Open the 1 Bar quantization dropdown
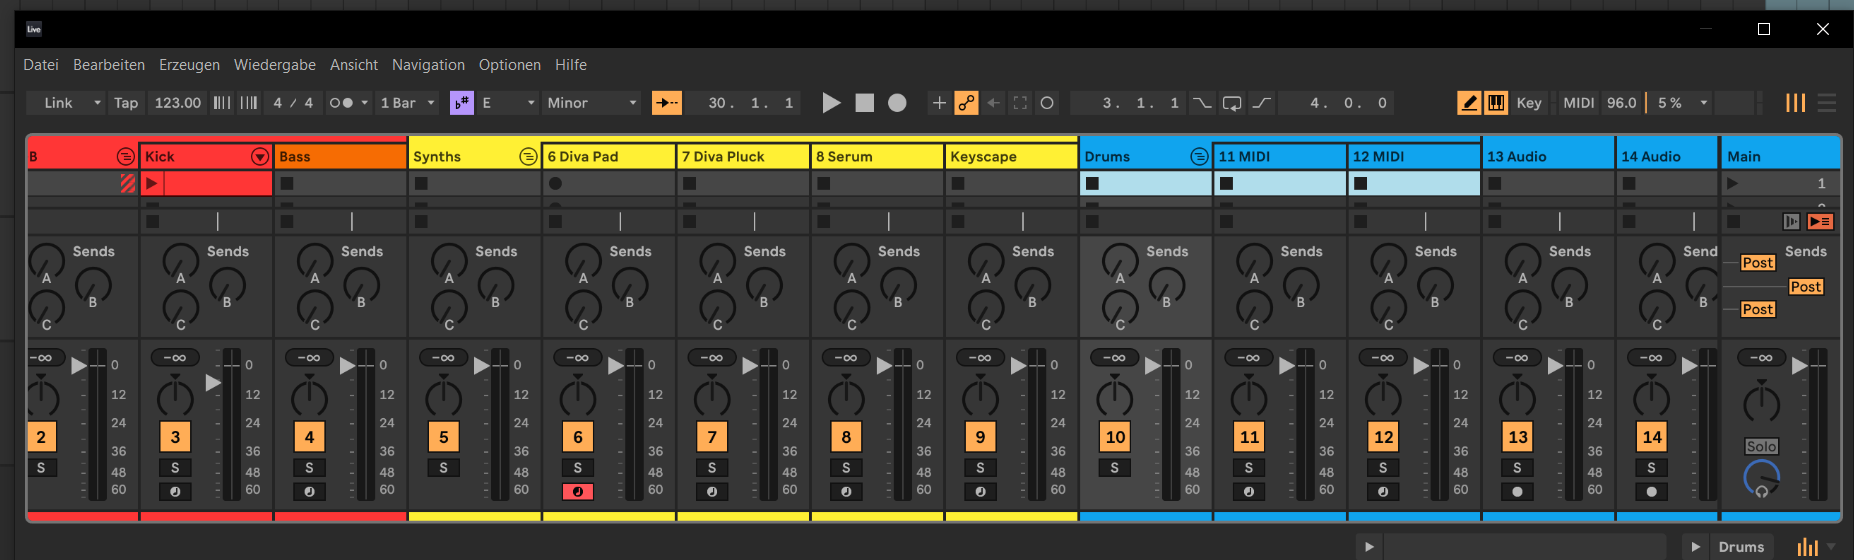The height and width of the screenshot is (560, 1854). point(431,103)
